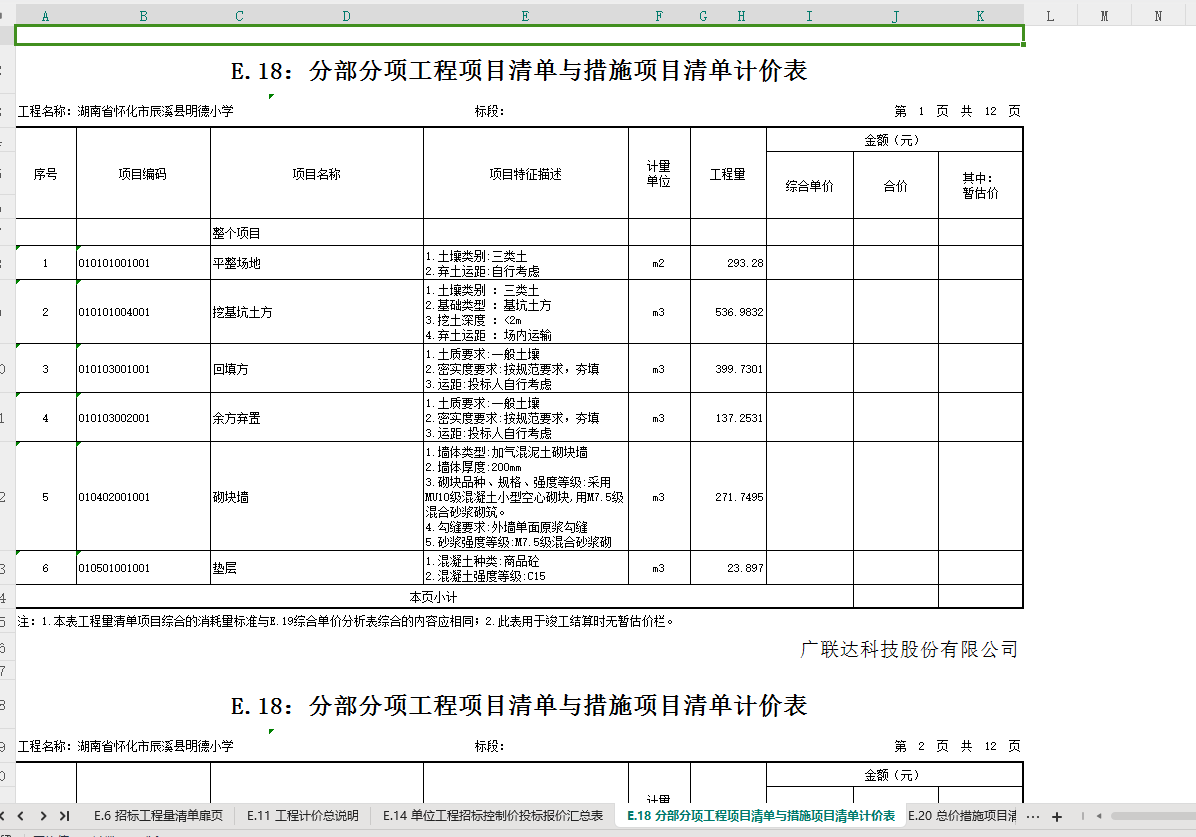Select the E.18 分部分项工程项目清单 sheet tab
The image size is (1196, 837).
(761, 816)
